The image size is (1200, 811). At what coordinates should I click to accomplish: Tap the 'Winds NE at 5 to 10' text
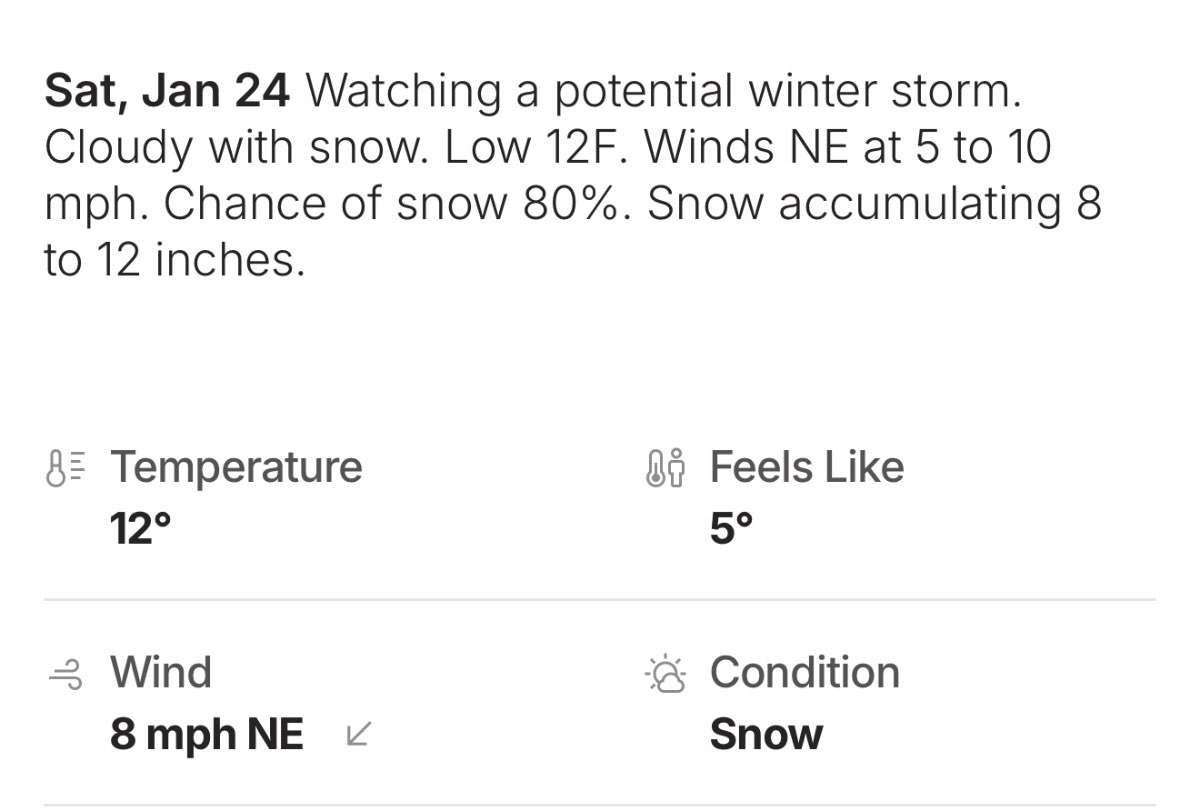click(x=848, y=148)
